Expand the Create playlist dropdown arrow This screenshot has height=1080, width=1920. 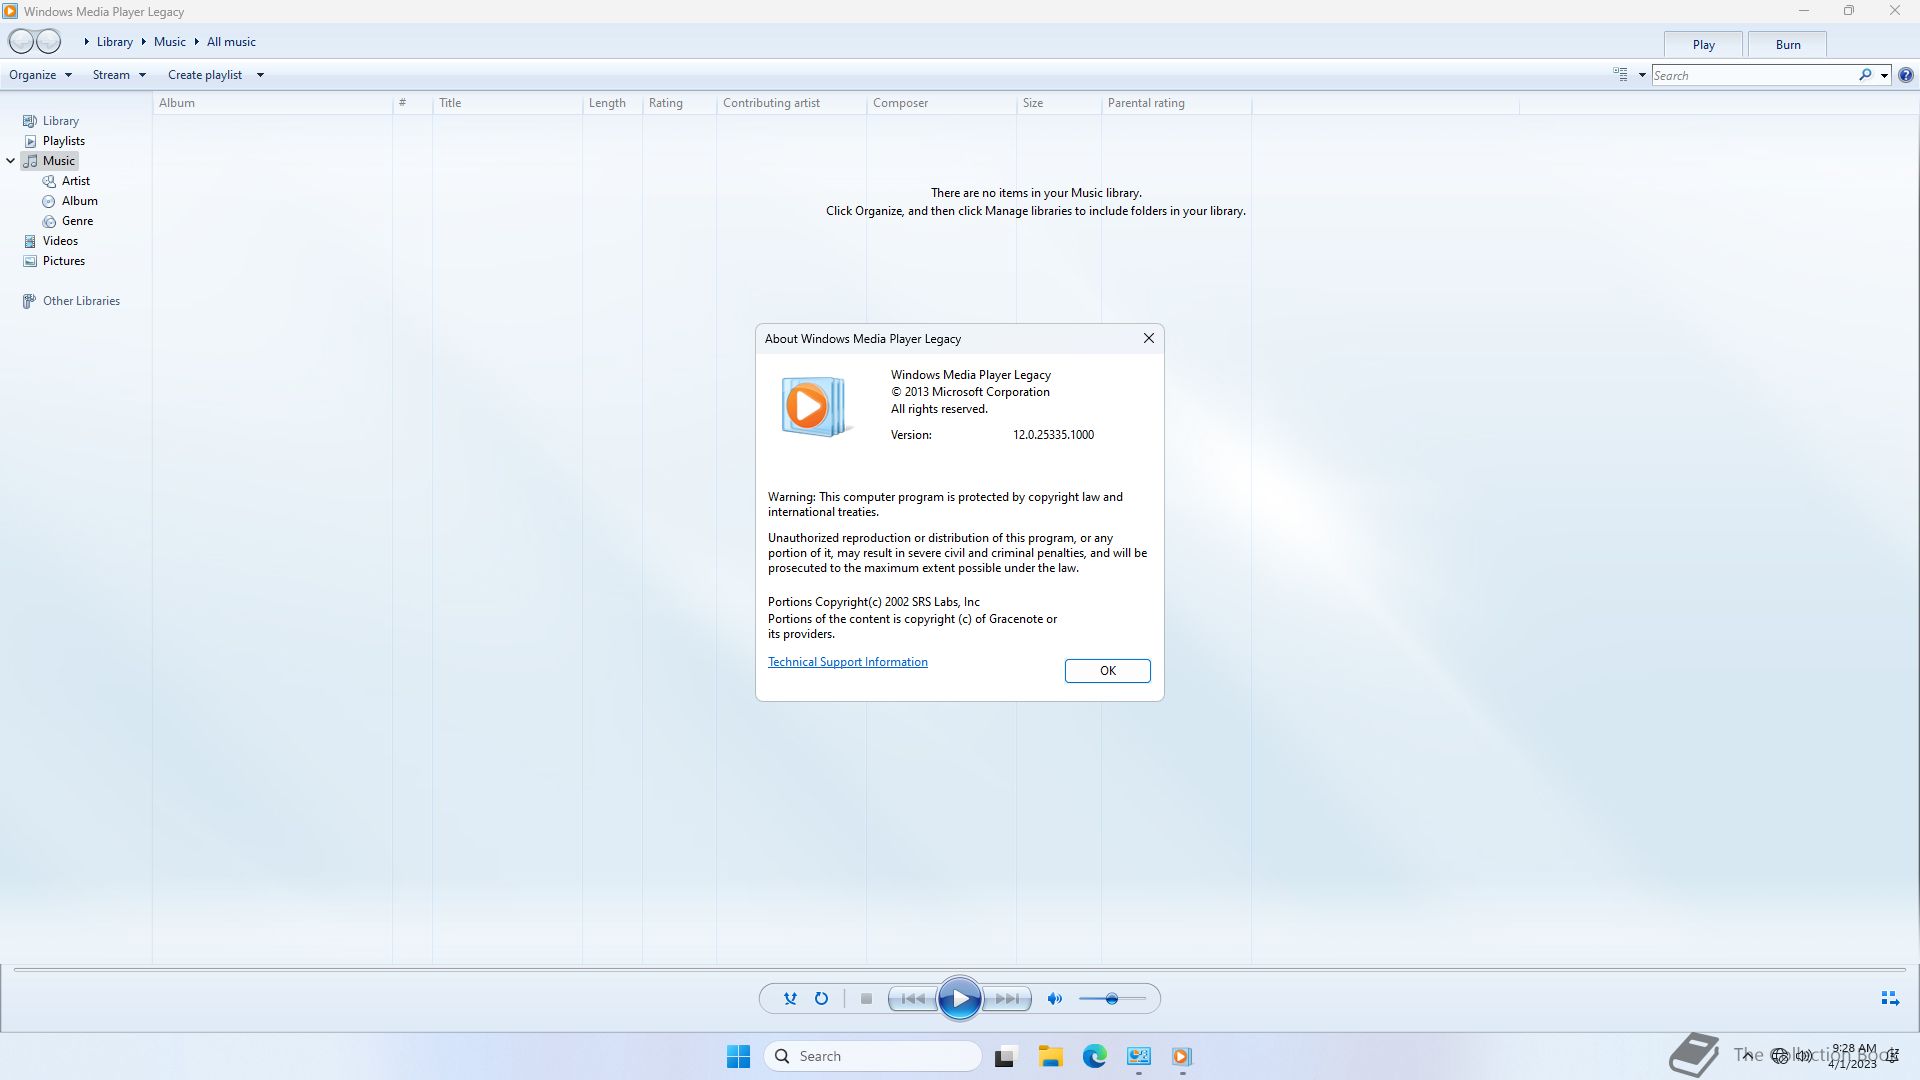260,75
